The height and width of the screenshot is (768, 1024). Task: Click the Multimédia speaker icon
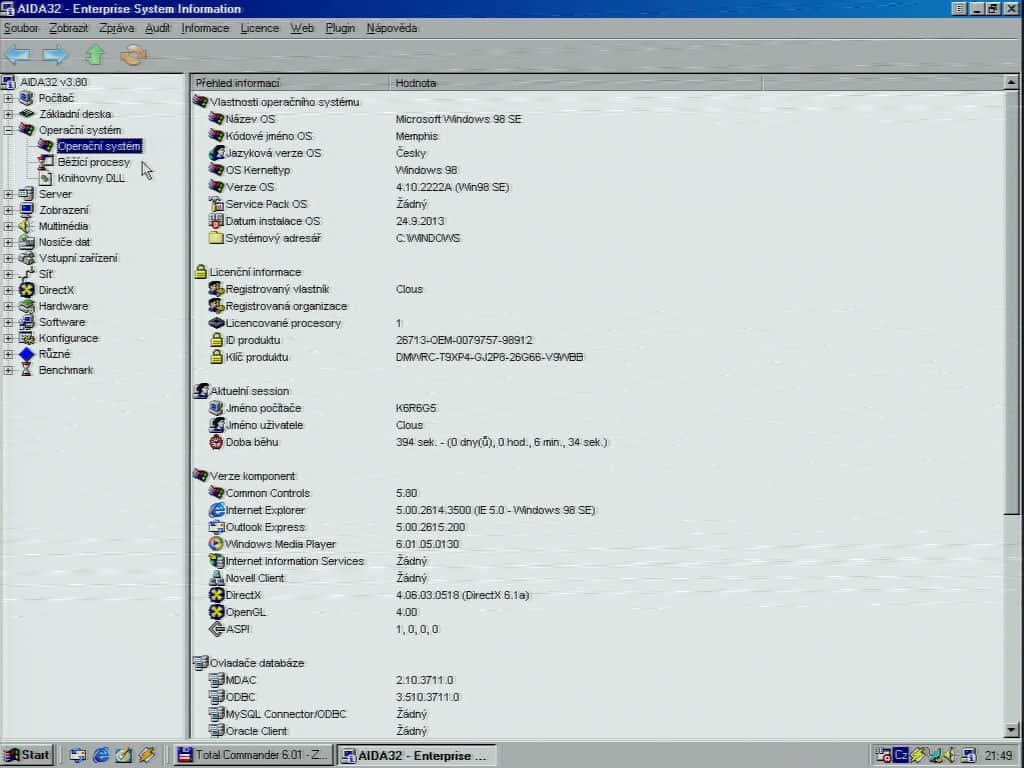pos(26,226)
